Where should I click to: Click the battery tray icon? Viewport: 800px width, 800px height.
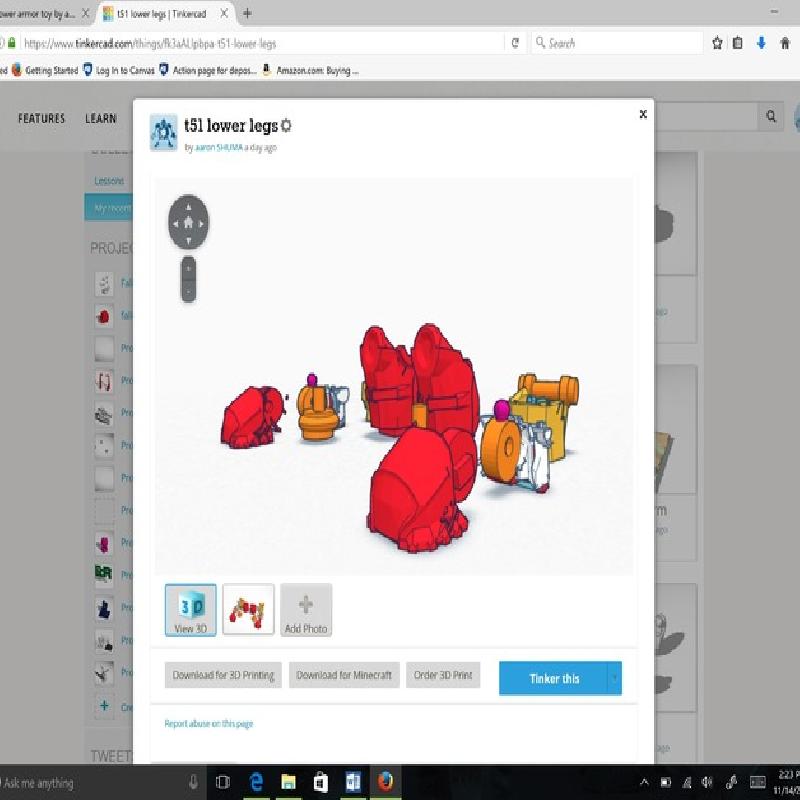pos(666,782)
